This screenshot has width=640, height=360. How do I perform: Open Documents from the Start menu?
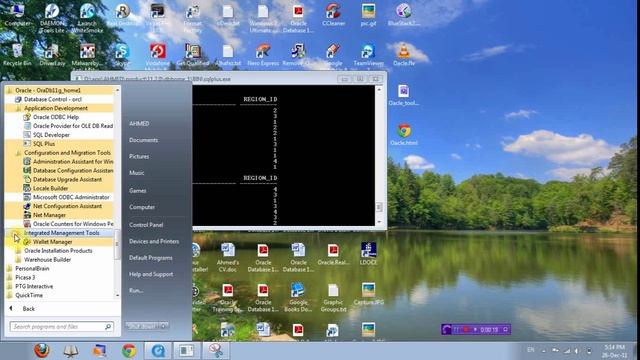coord(143,140)
